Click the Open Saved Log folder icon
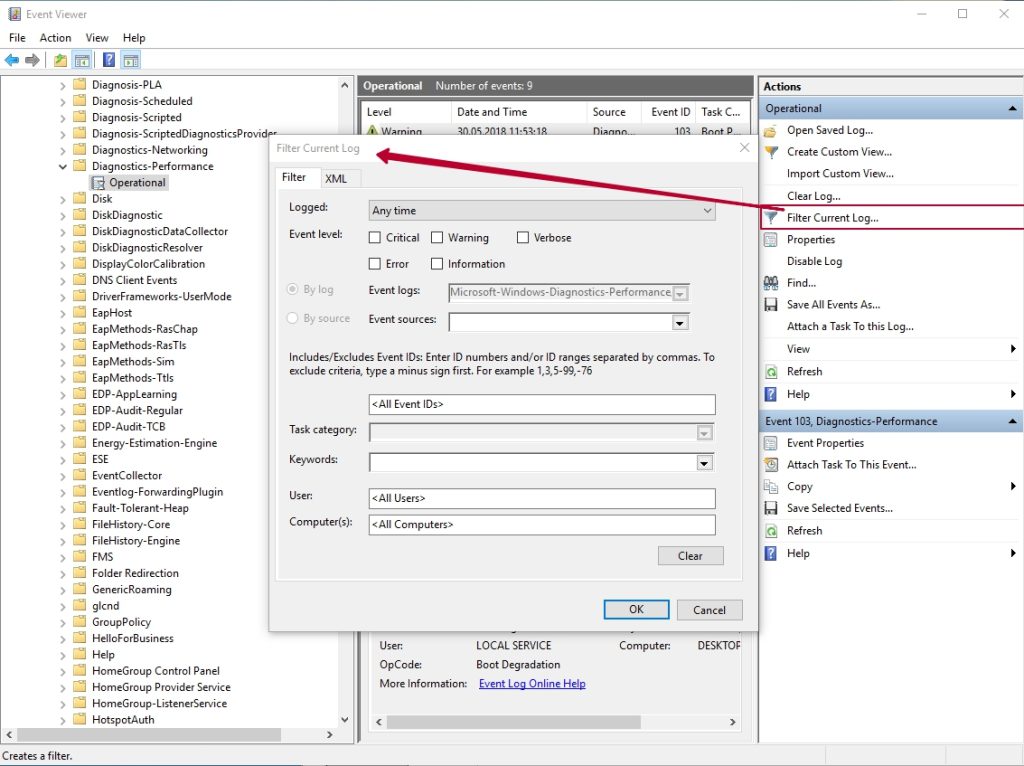 point(771,131)
